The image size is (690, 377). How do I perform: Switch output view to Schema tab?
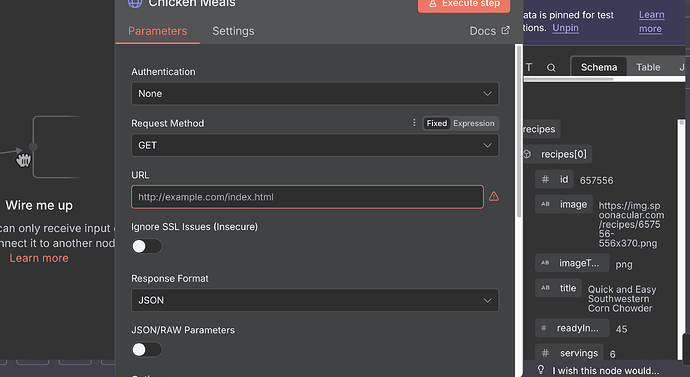(599, 67)
